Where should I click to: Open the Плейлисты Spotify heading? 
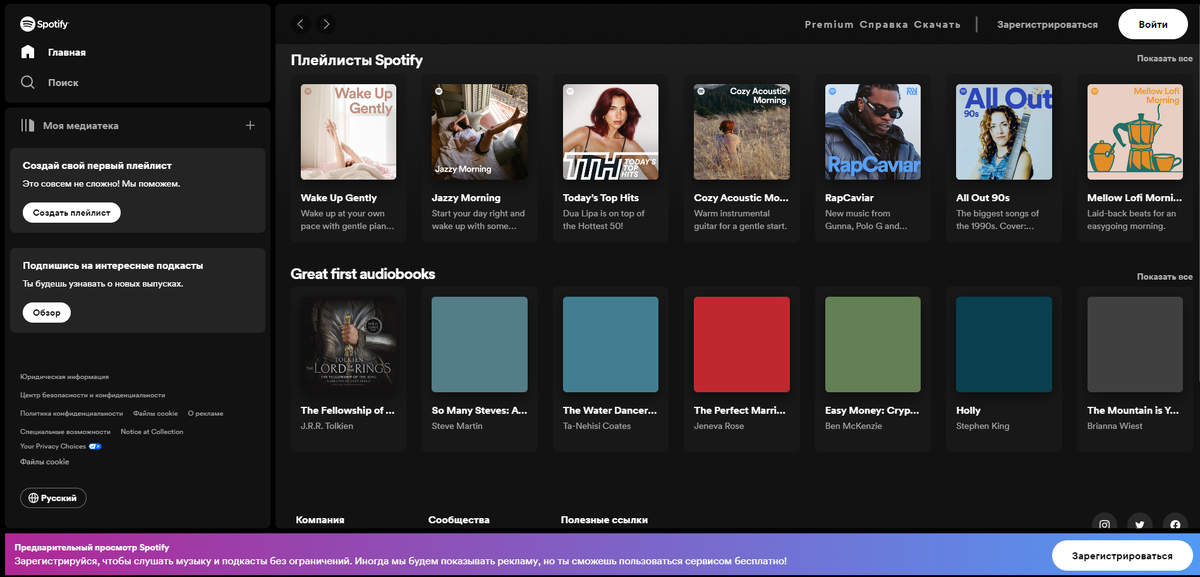[357, 60]
